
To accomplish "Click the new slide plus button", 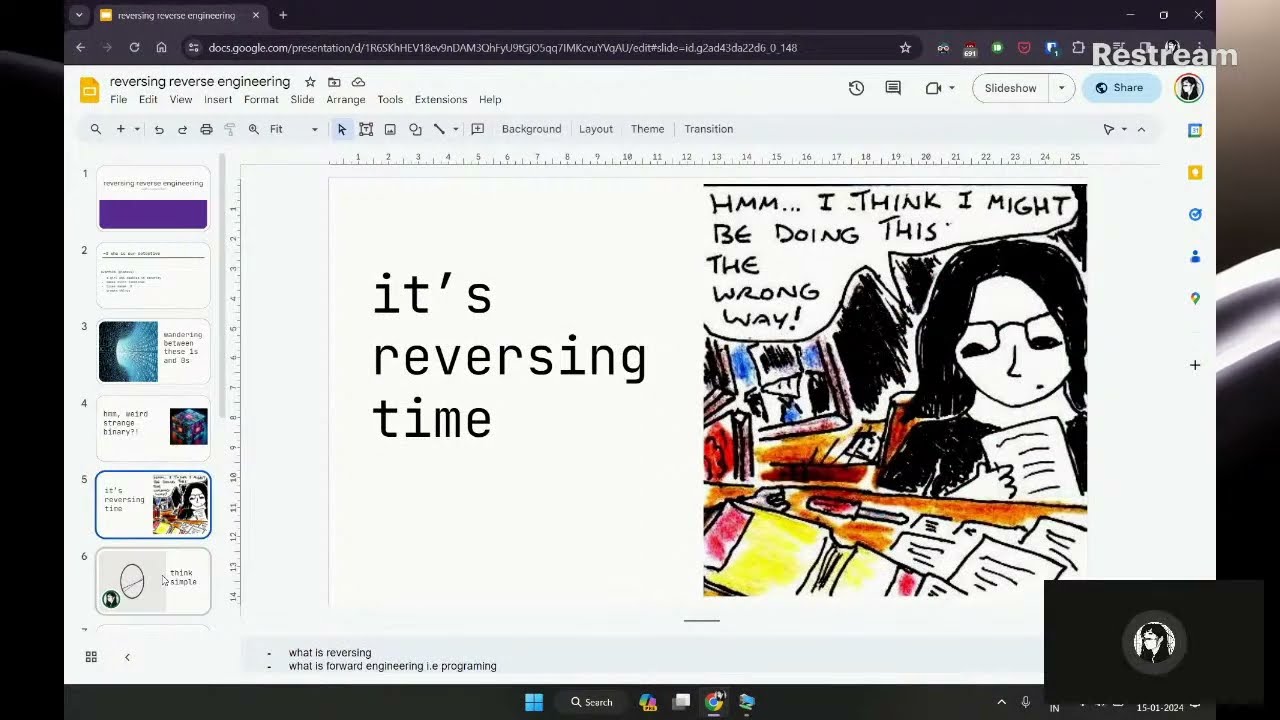I will 121,129.
